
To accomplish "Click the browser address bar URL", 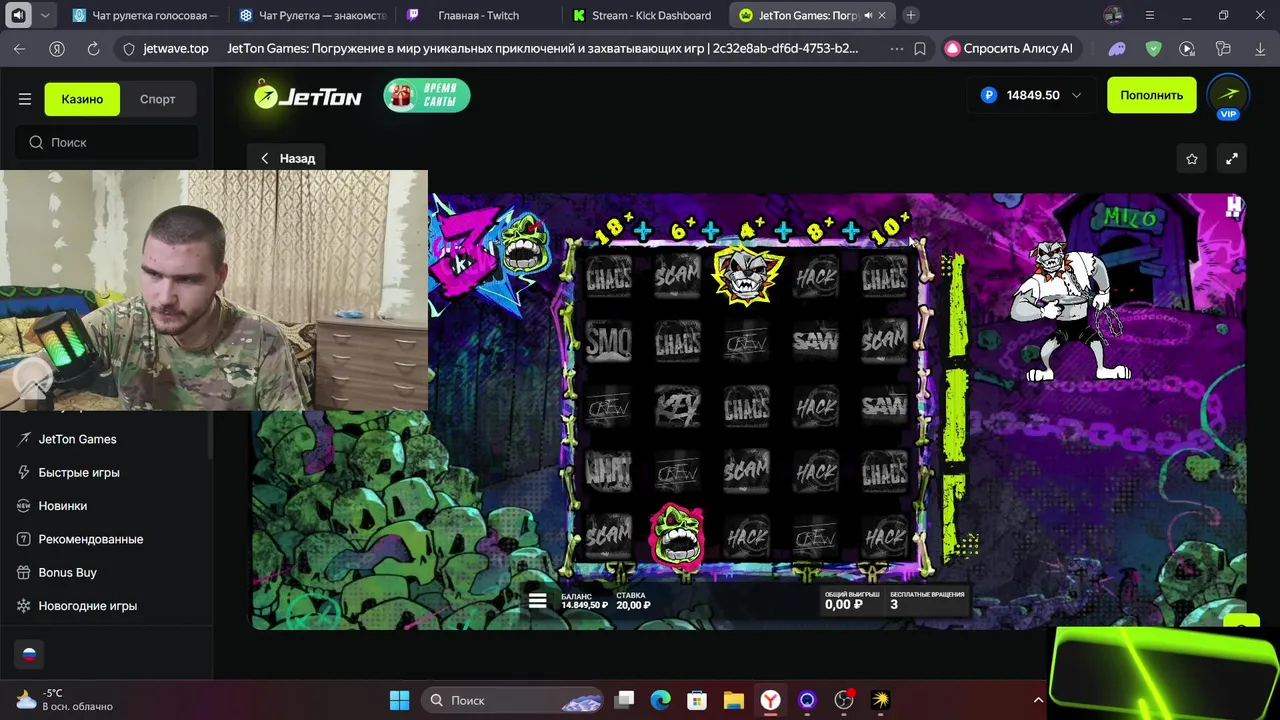I will click(176, 48).
